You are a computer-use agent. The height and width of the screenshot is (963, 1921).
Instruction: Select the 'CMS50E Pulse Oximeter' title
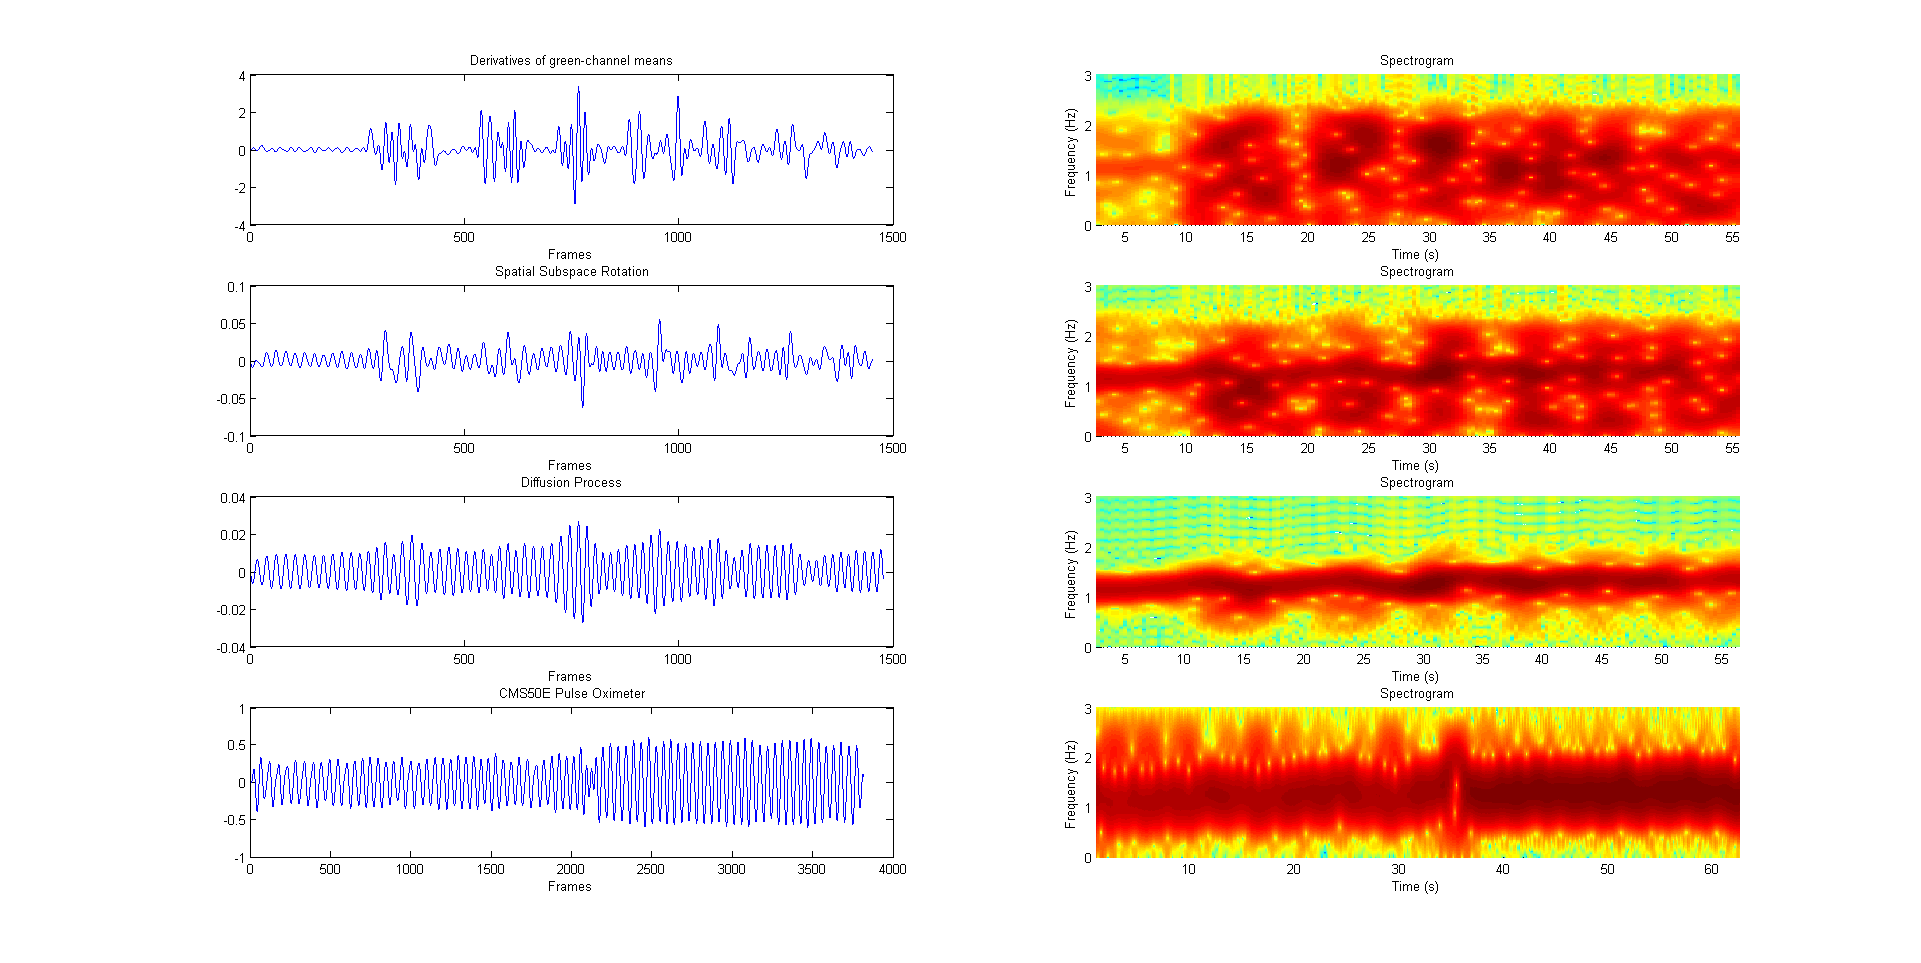(x=571, y=694)
